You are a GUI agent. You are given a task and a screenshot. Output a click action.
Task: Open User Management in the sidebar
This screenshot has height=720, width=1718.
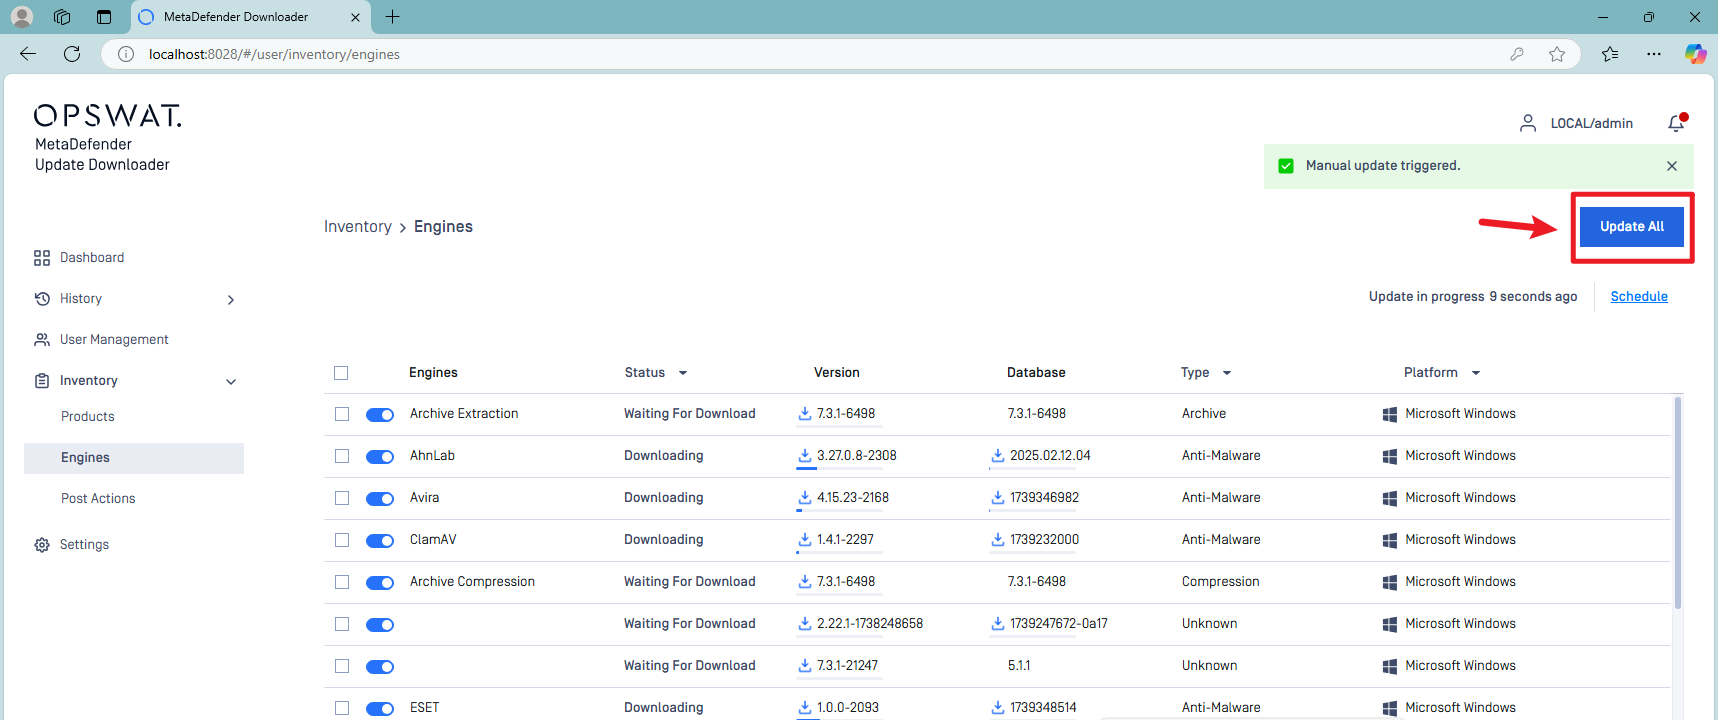pos(114,340)
